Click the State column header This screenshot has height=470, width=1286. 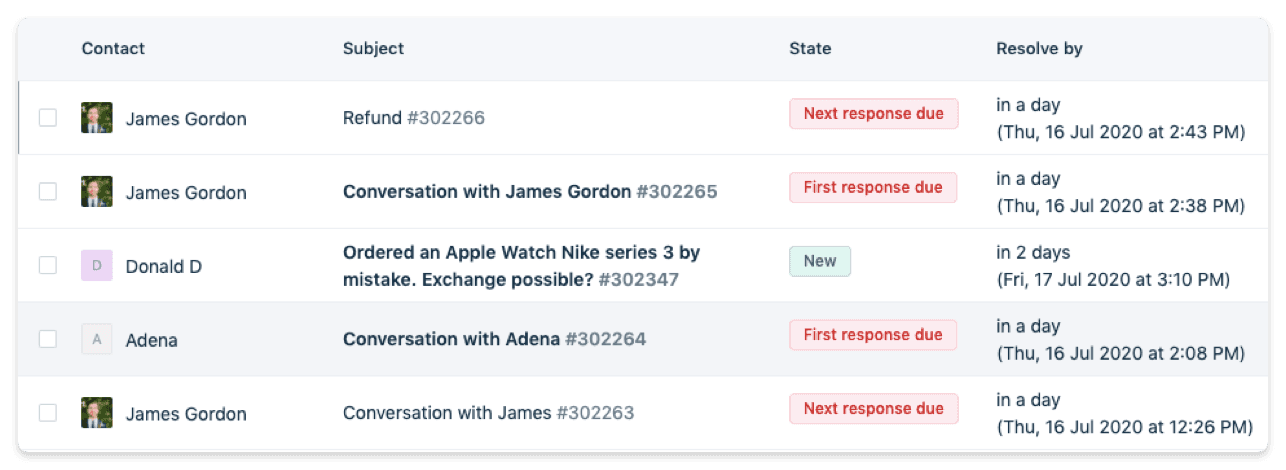[810, 49]
